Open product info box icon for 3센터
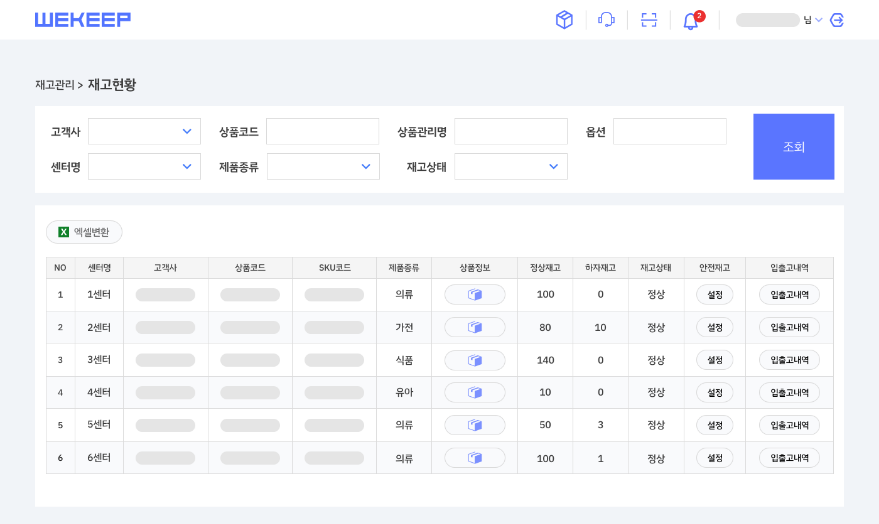Screen dimensions: 879x524 (475, 360)
